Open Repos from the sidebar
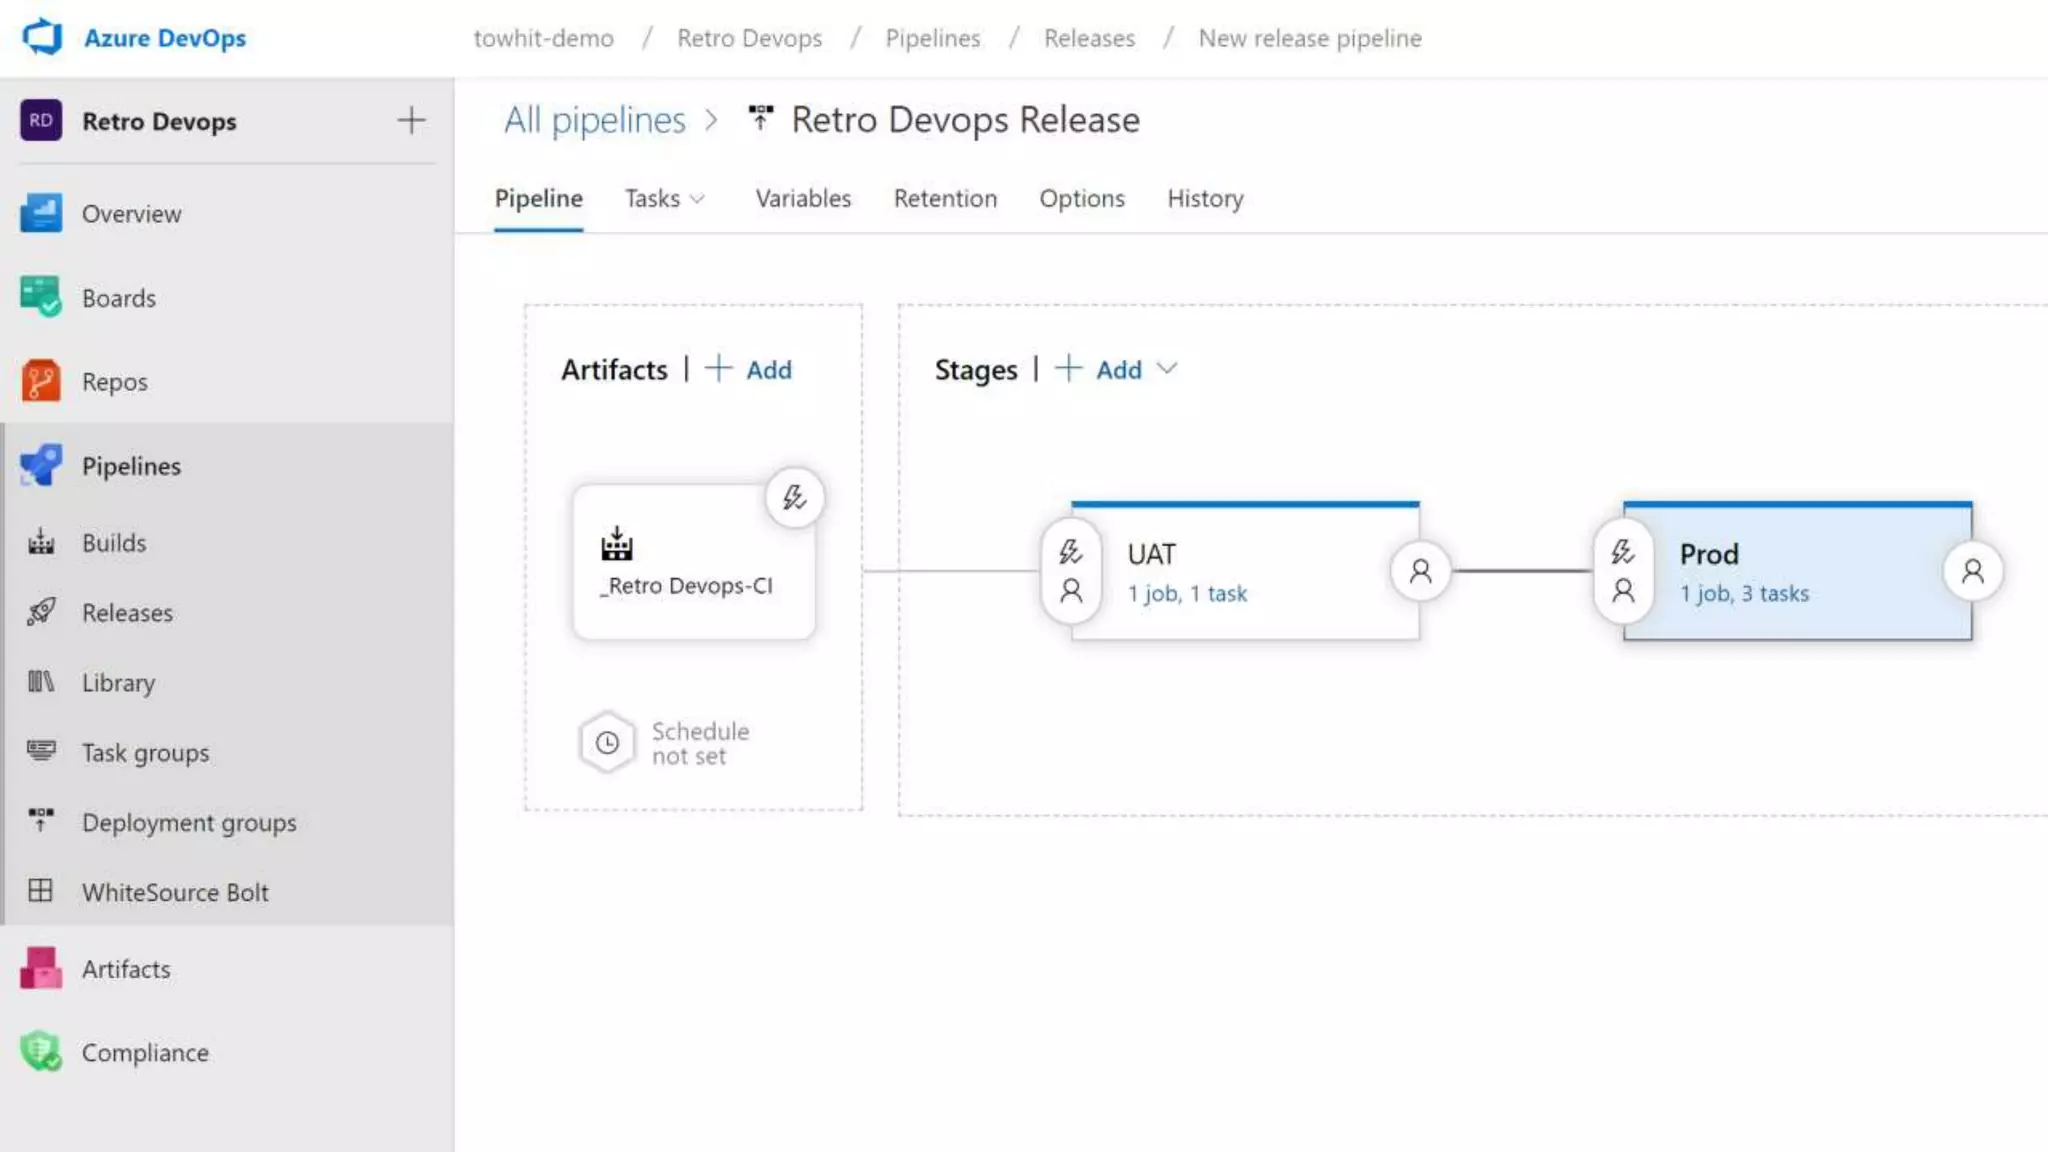The width and height of the screenshot is (2048, 1152). pyautogui.click(x=114, y=381)
